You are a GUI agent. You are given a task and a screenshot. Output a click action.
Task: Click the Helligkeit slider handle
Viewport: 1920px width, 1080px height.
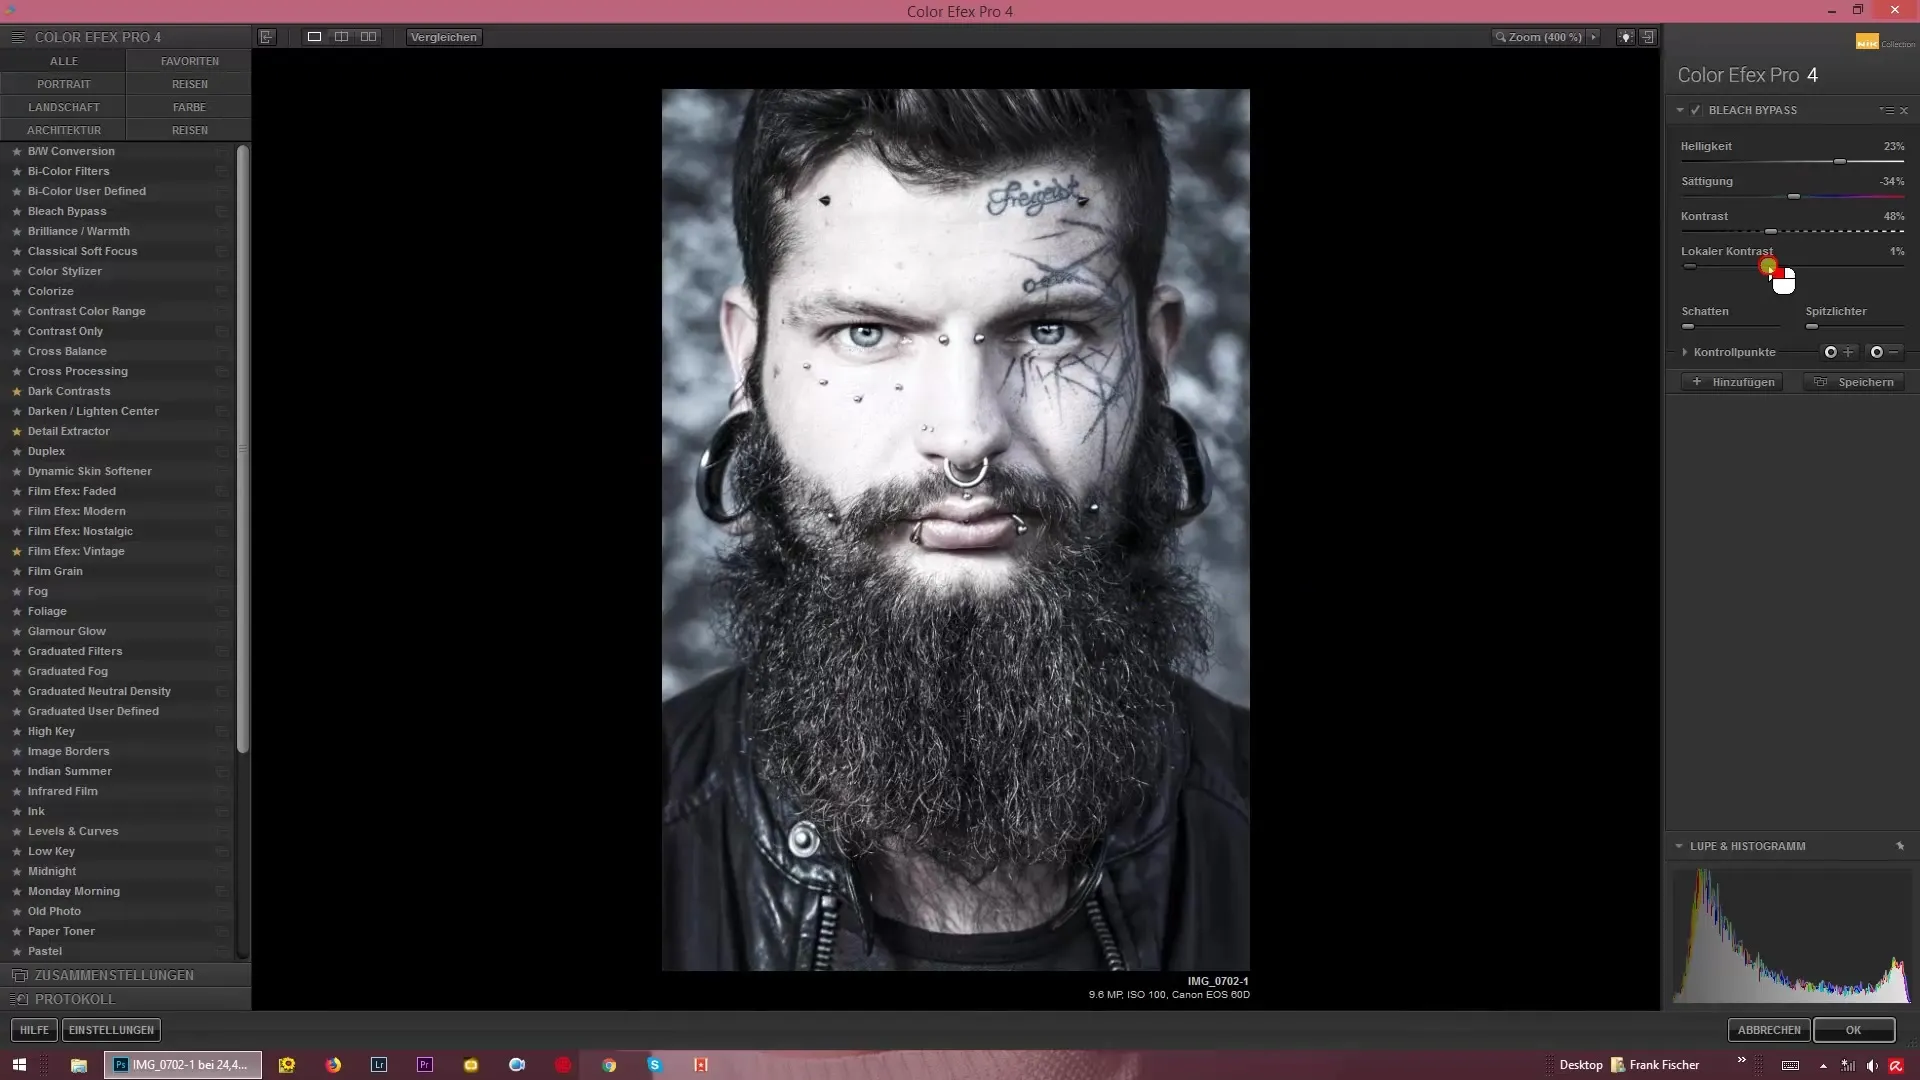coord(1839,162)
